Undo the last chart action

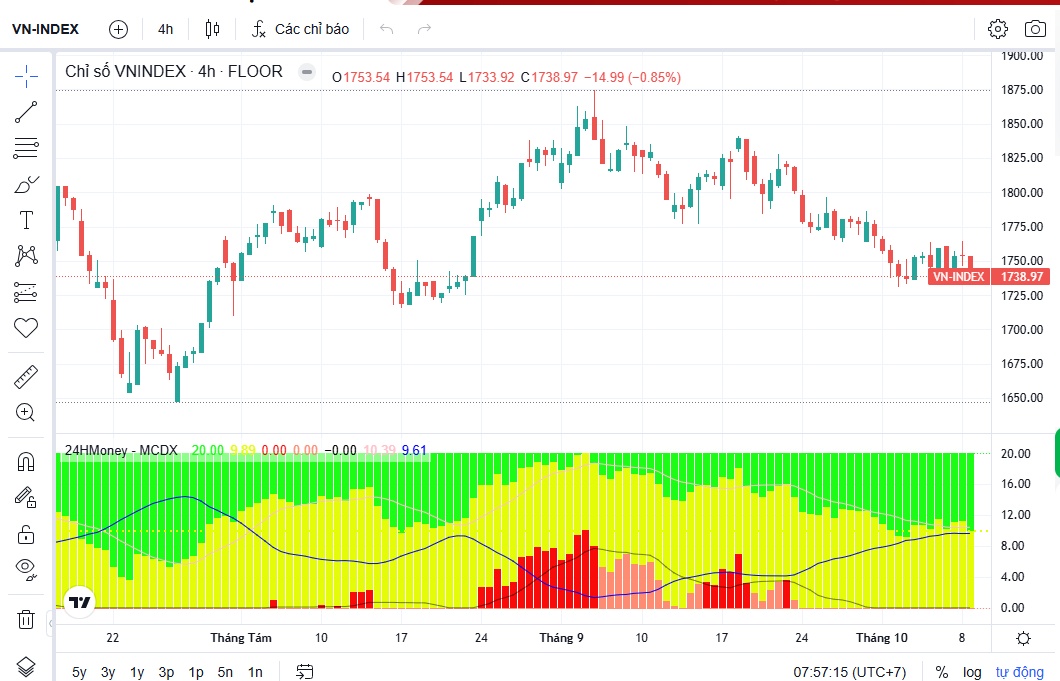[387, 29]
